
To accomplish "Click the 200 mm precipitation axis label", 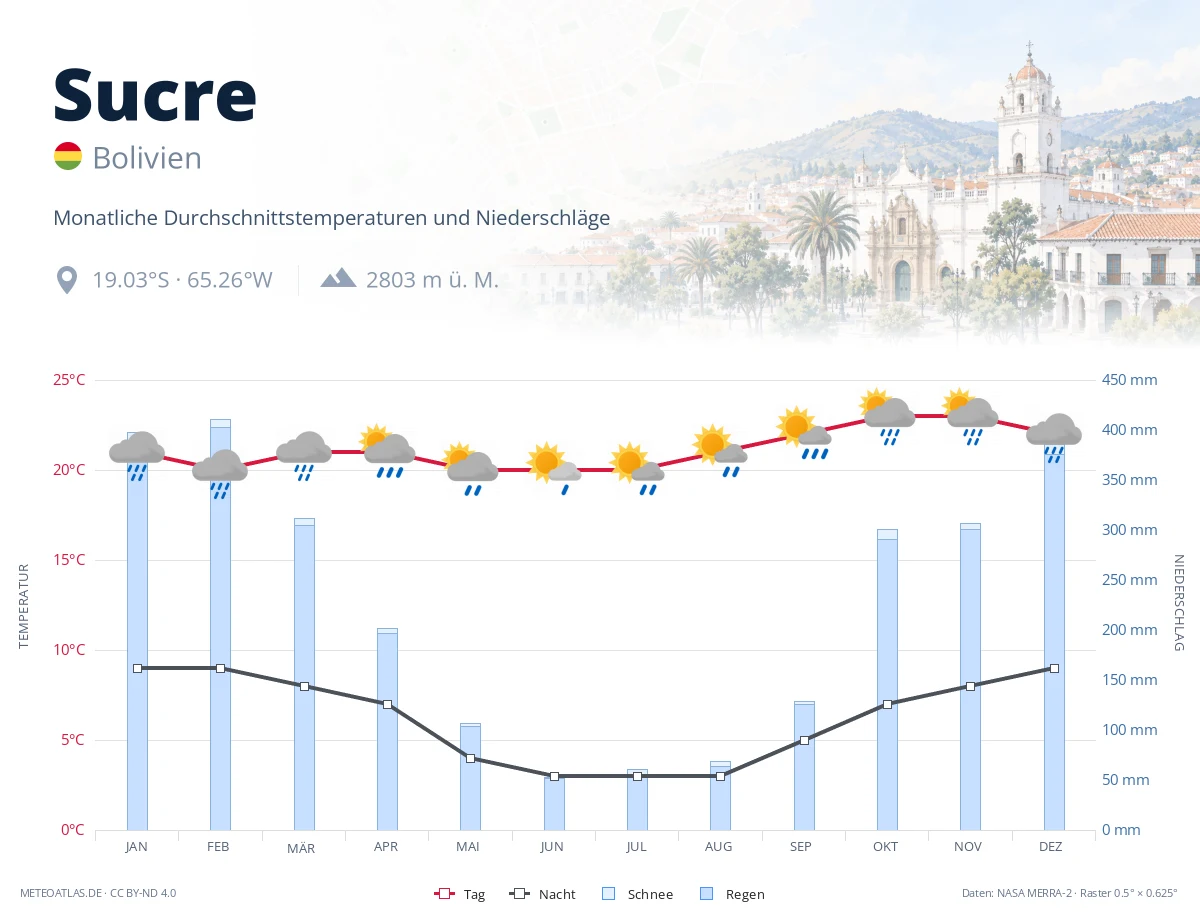I will click(x=1129, y=630).
